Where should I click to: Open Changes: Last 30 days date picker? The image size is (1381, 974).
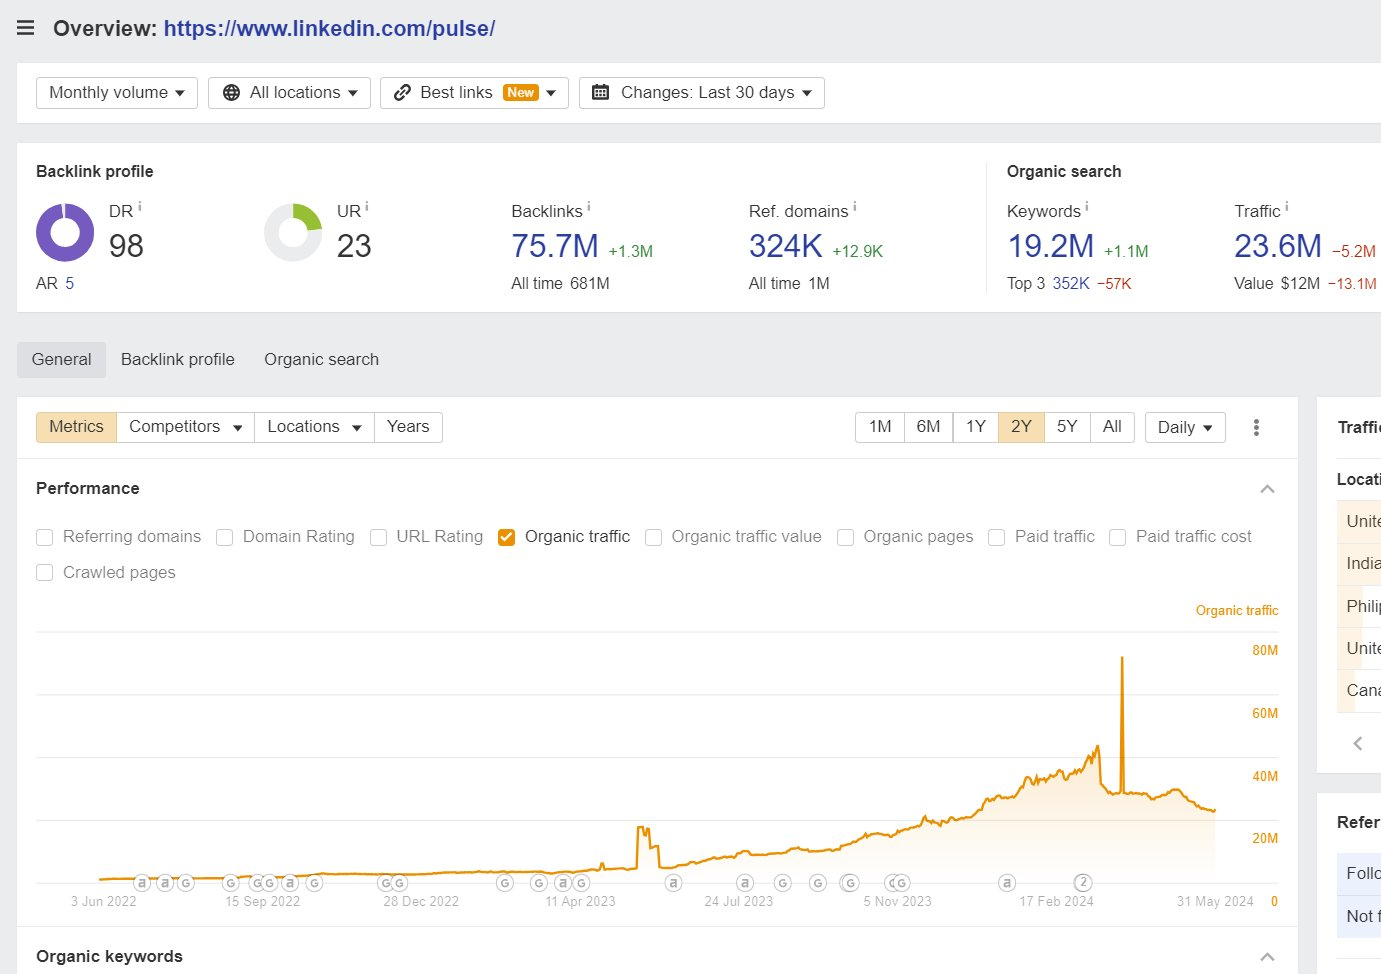(x=702, y=93)
